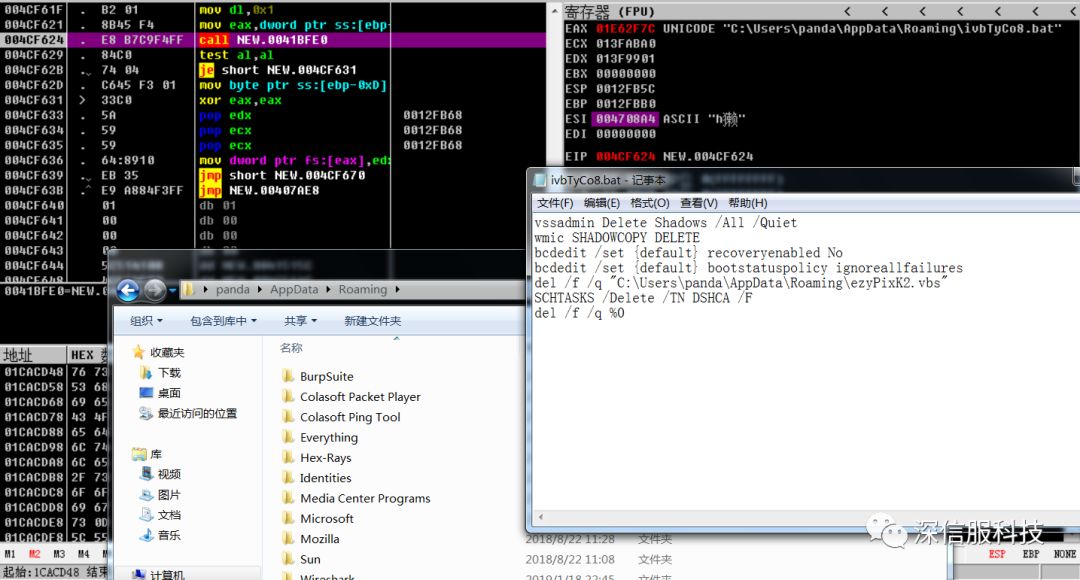
Task: Expand the 包含到库中 dropdown
Action: (x=223, y=321)
